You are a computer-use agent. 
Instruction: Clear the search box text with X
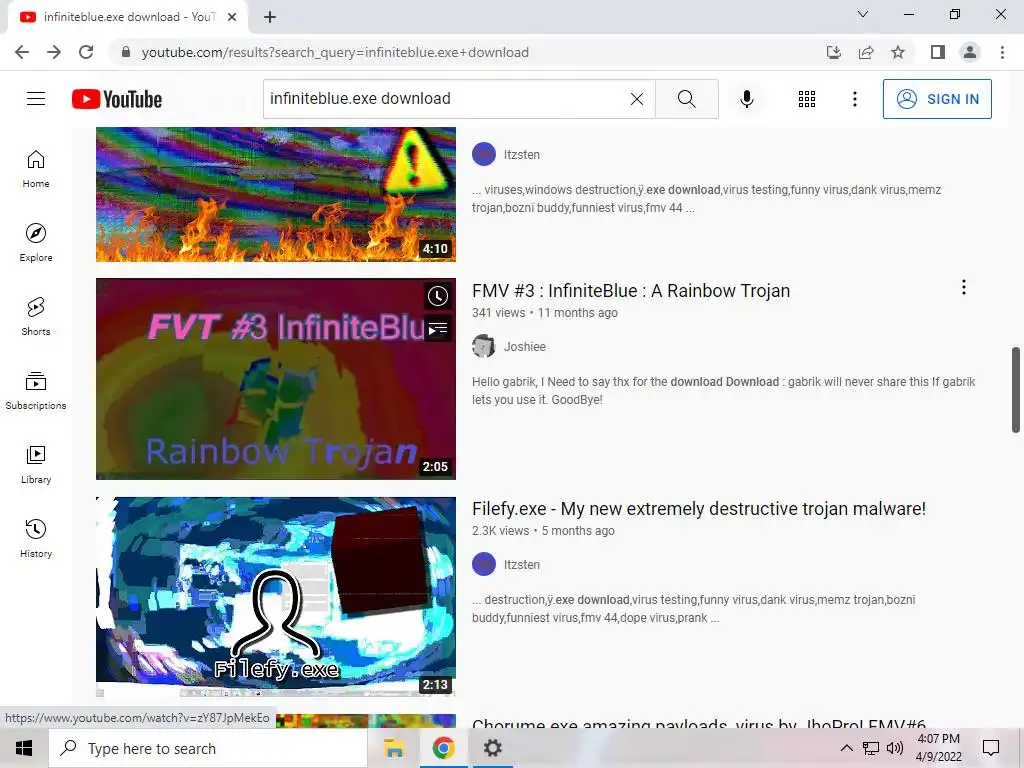[x=637, y=99]
